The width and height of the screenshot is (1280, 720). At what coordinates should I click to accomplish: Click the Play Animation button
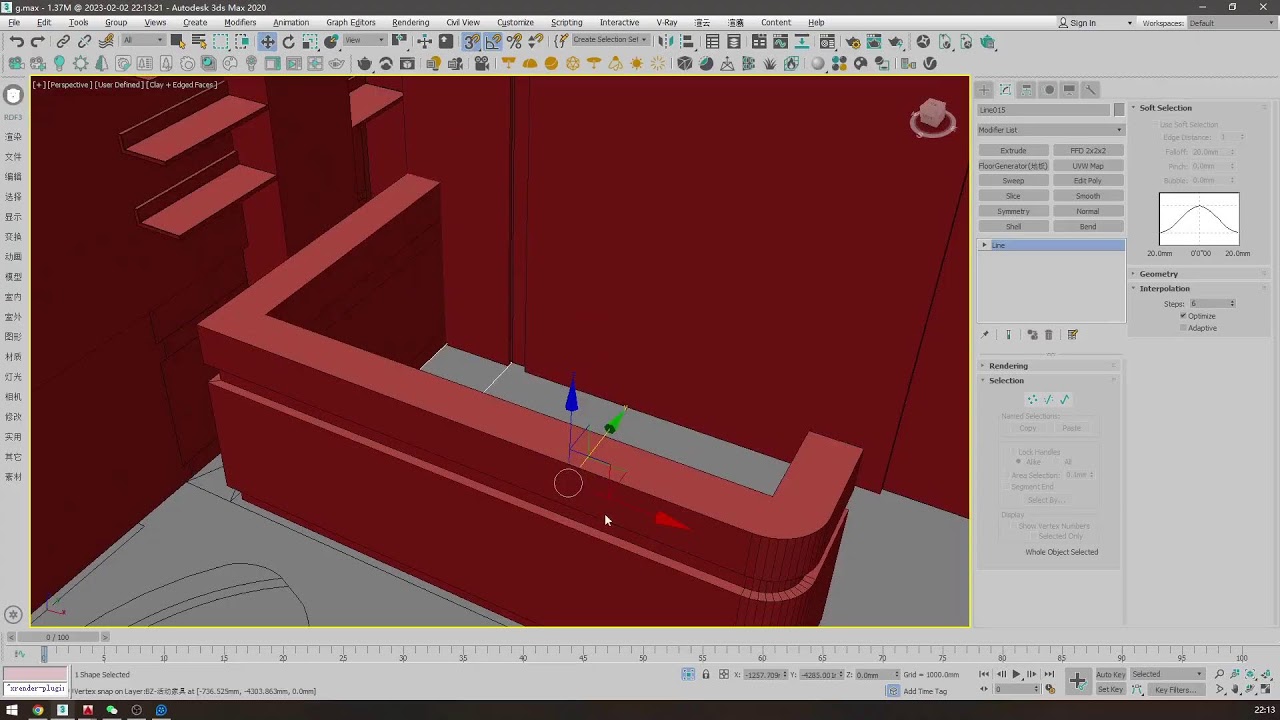click(x=1016, y=674)
